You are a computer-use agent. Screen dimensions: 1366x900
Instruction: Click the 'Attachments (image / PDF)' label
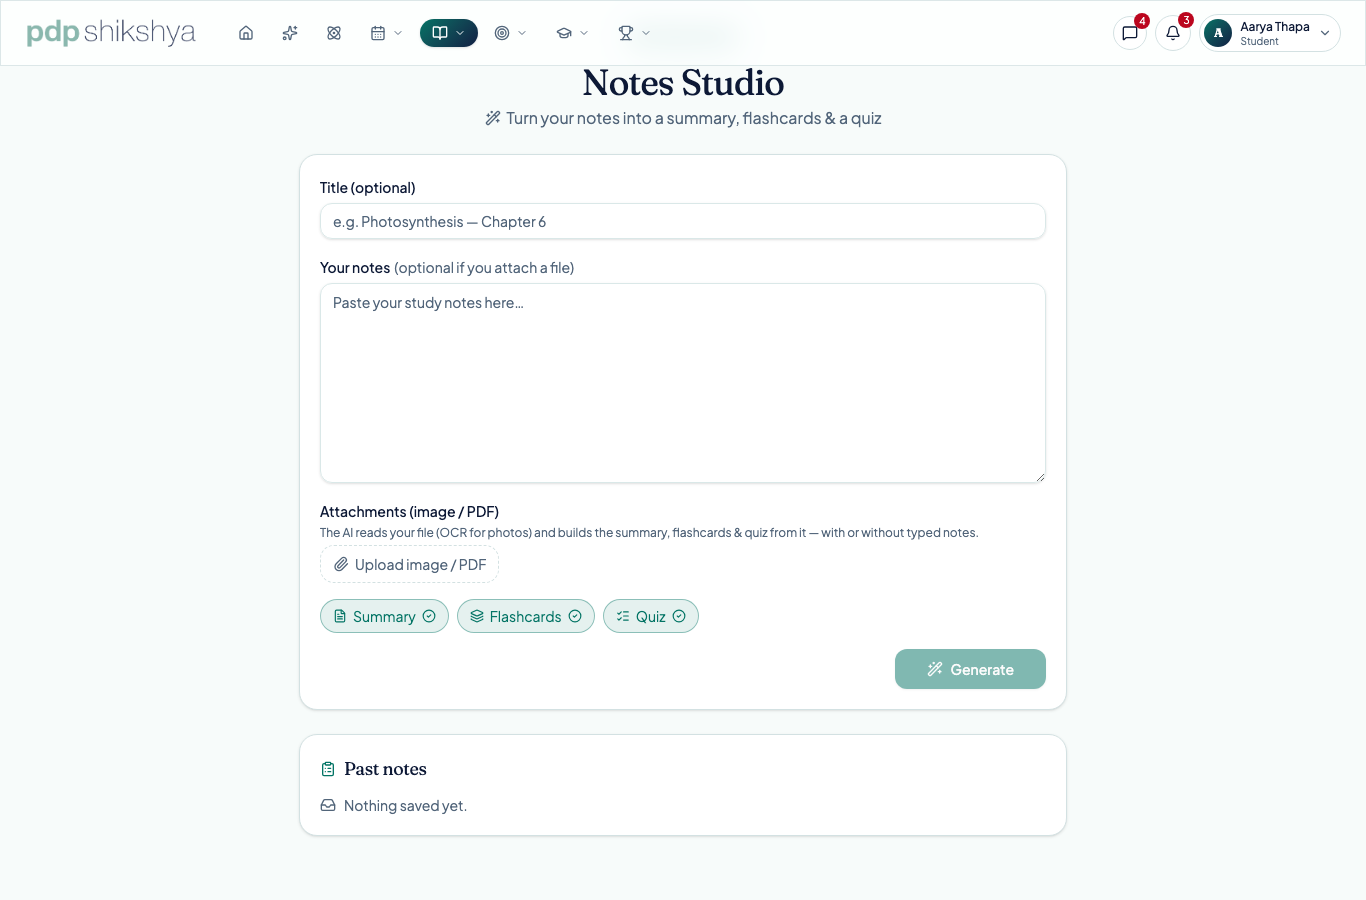coord(409,512)
